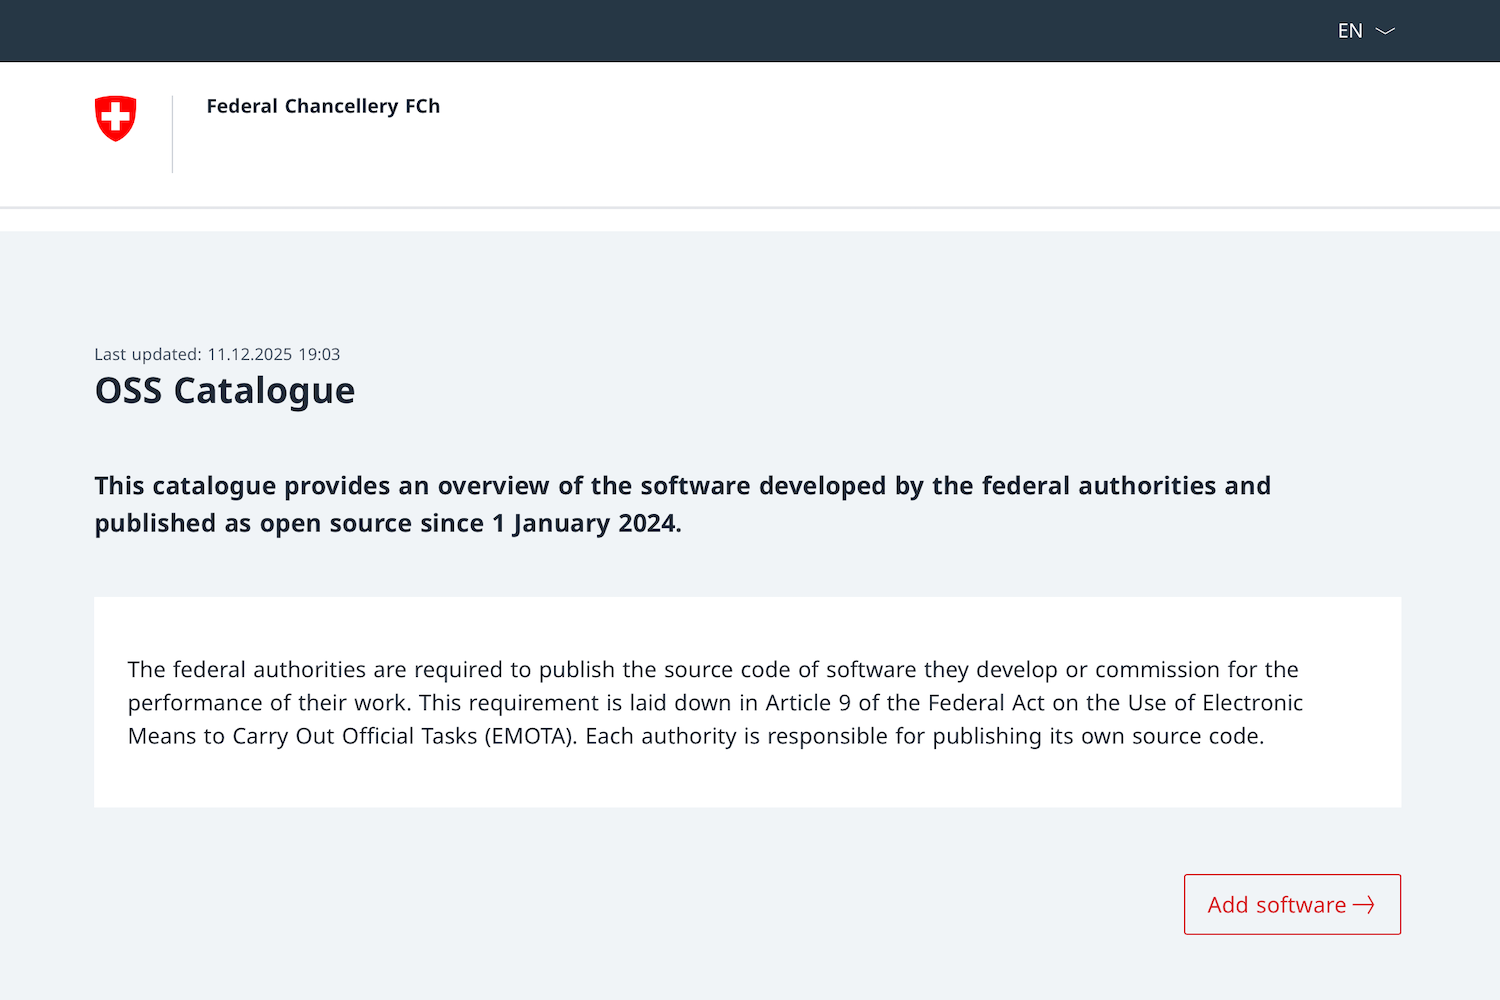
Task: Open the EN language selector
Action: pyautogui.click(x=1350, y=31)
